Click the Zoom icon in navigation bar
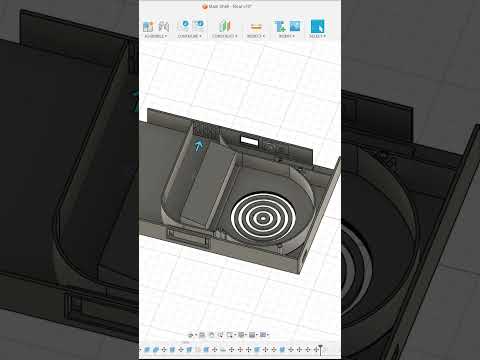 coord(220,335)
